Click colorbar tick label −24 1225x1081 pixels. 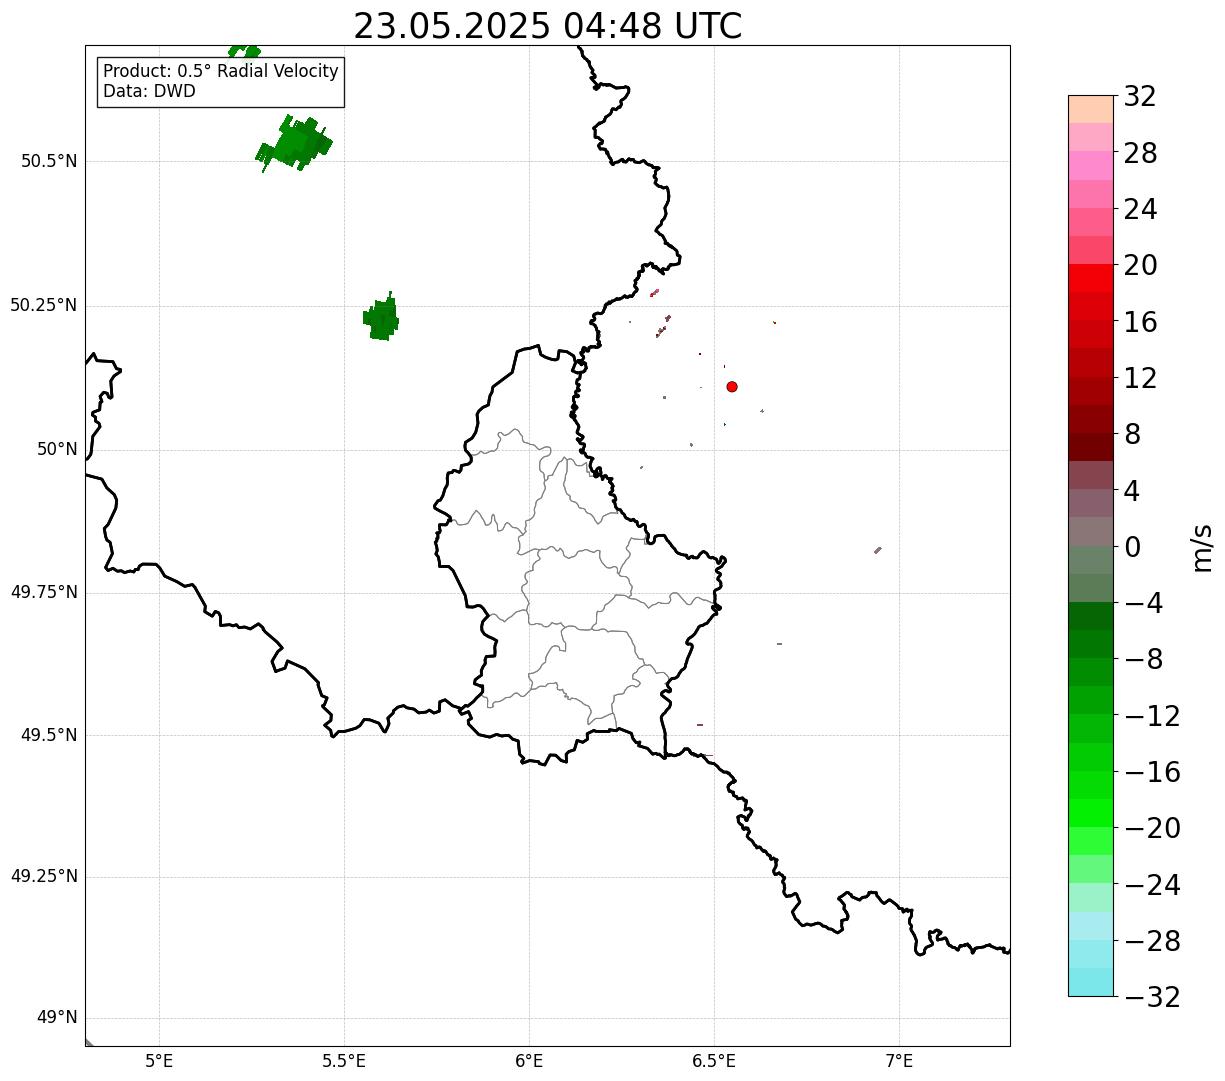(1152, 885)
